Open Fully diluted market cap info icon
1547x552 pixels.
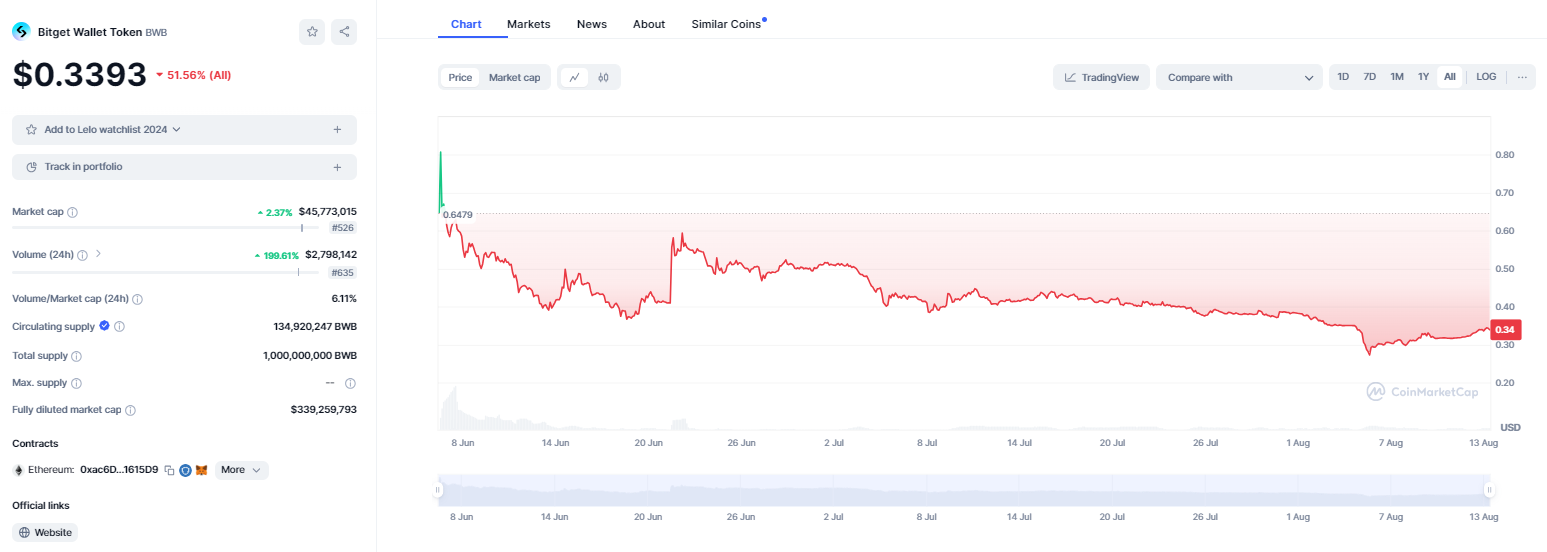pos(131,410)
